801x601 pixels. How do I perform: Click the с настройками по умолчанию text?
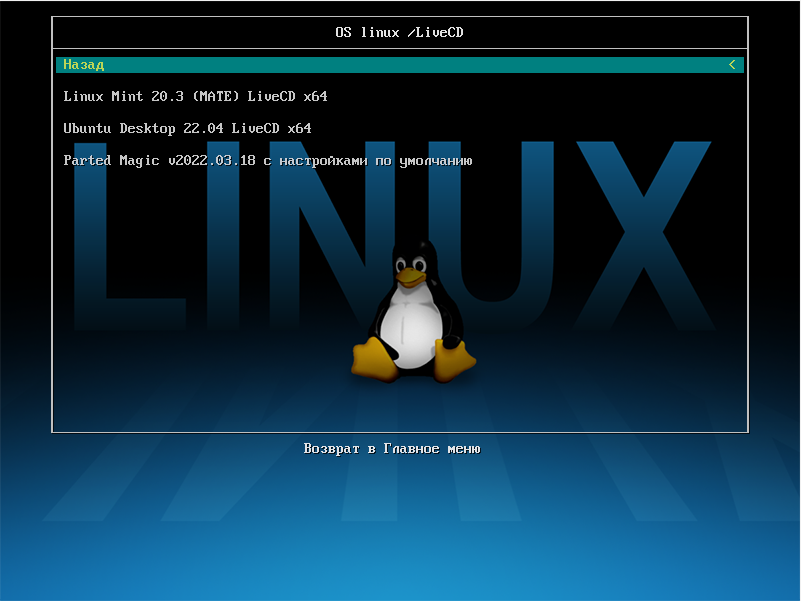pyautogui.click(x=372, y=161)
